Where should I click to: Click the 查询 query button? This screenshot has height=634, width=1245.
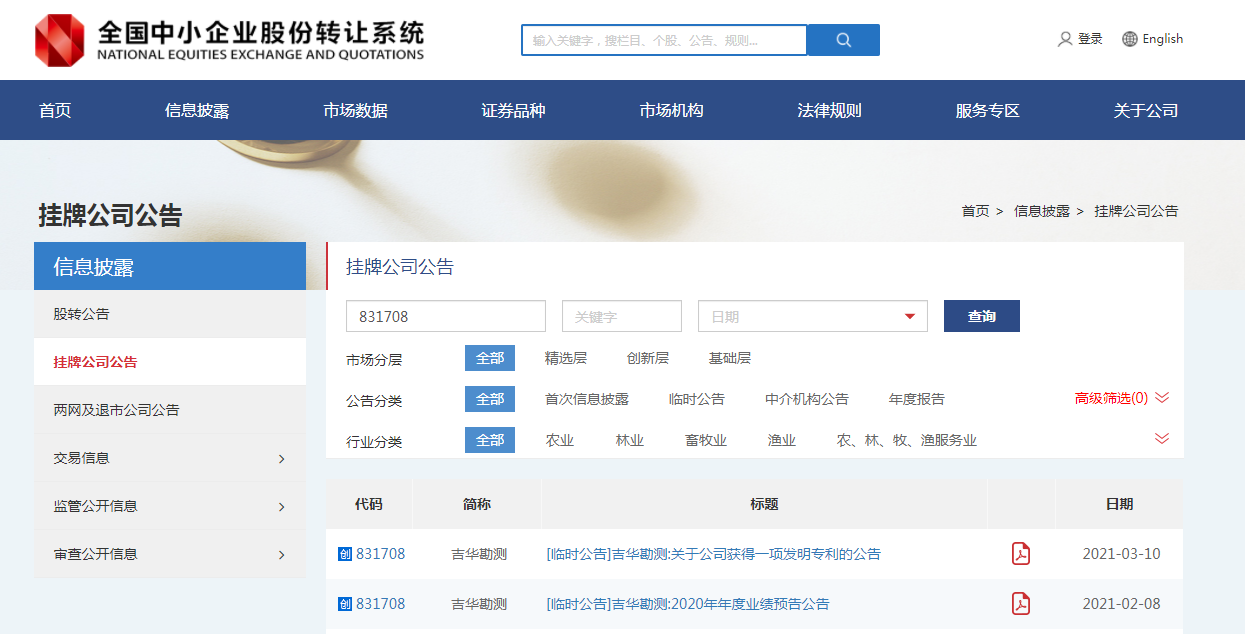(981, 316)
